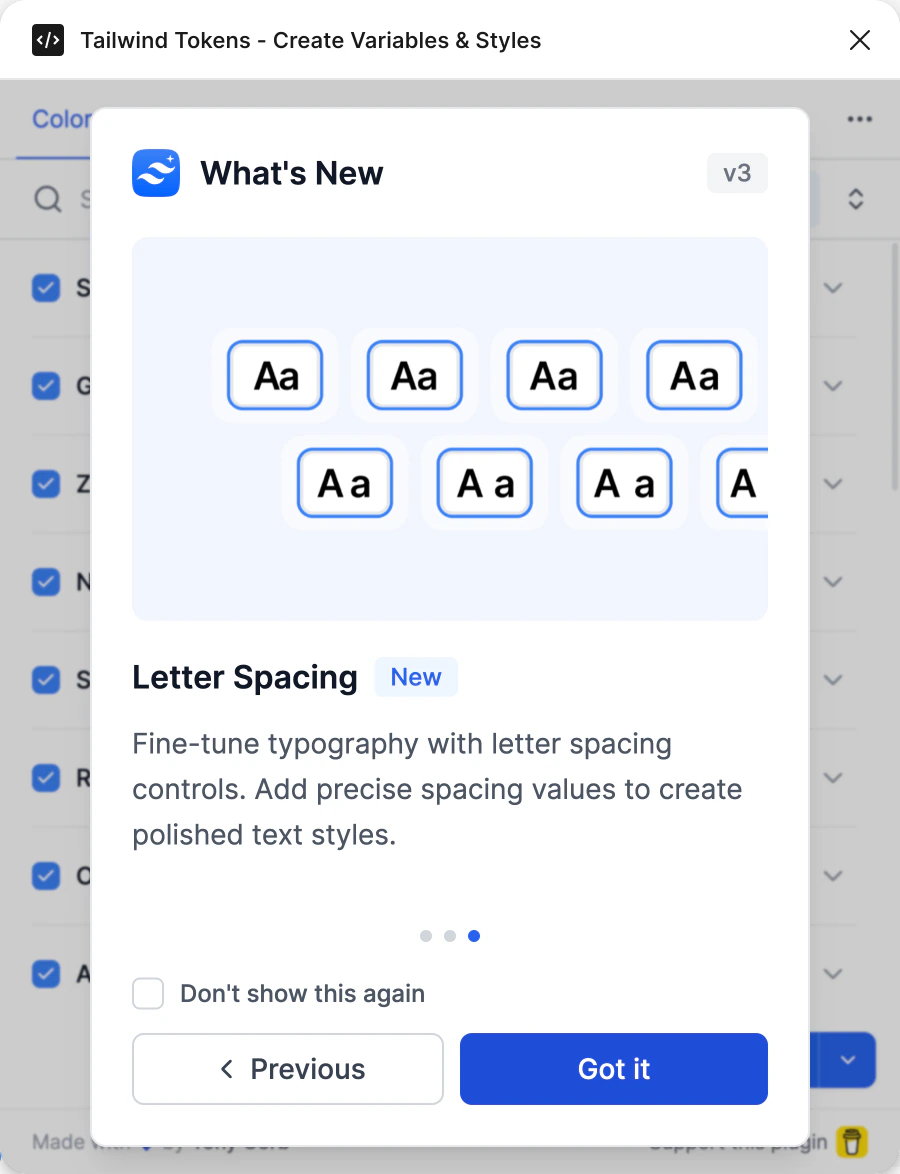900x1174 pixels.
Task: Uncheck the G row checkbox
Action: [46, 386]
